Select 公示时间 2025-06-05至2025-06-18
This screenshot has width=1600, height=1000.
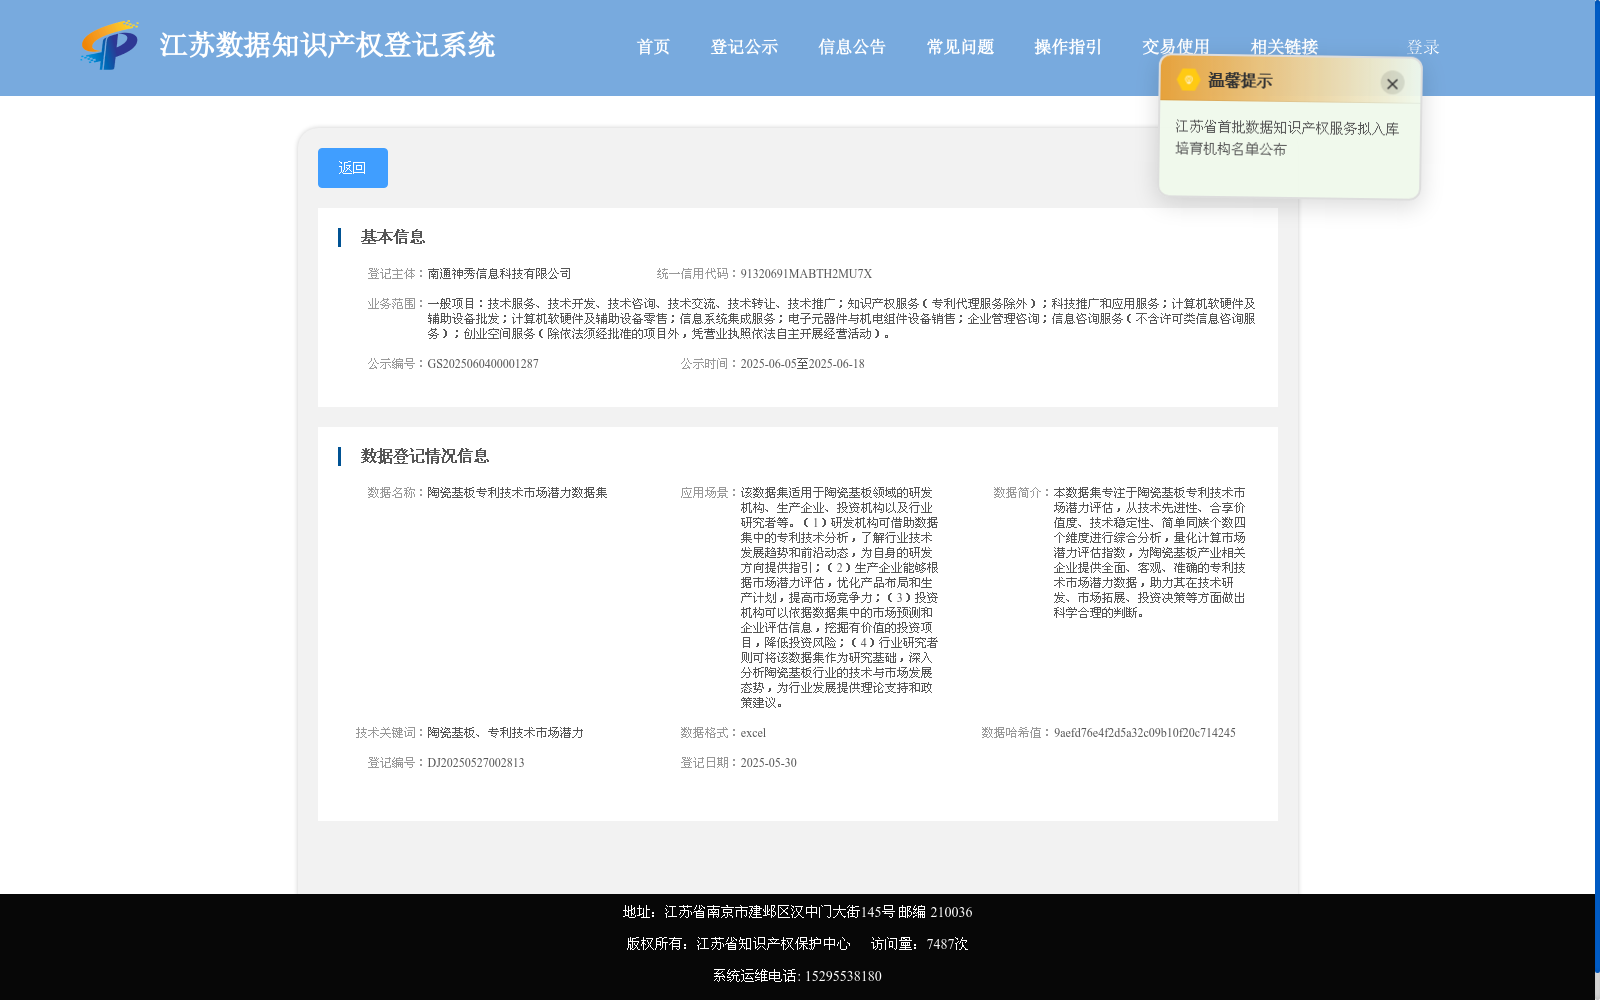click(x=802, y=364)
